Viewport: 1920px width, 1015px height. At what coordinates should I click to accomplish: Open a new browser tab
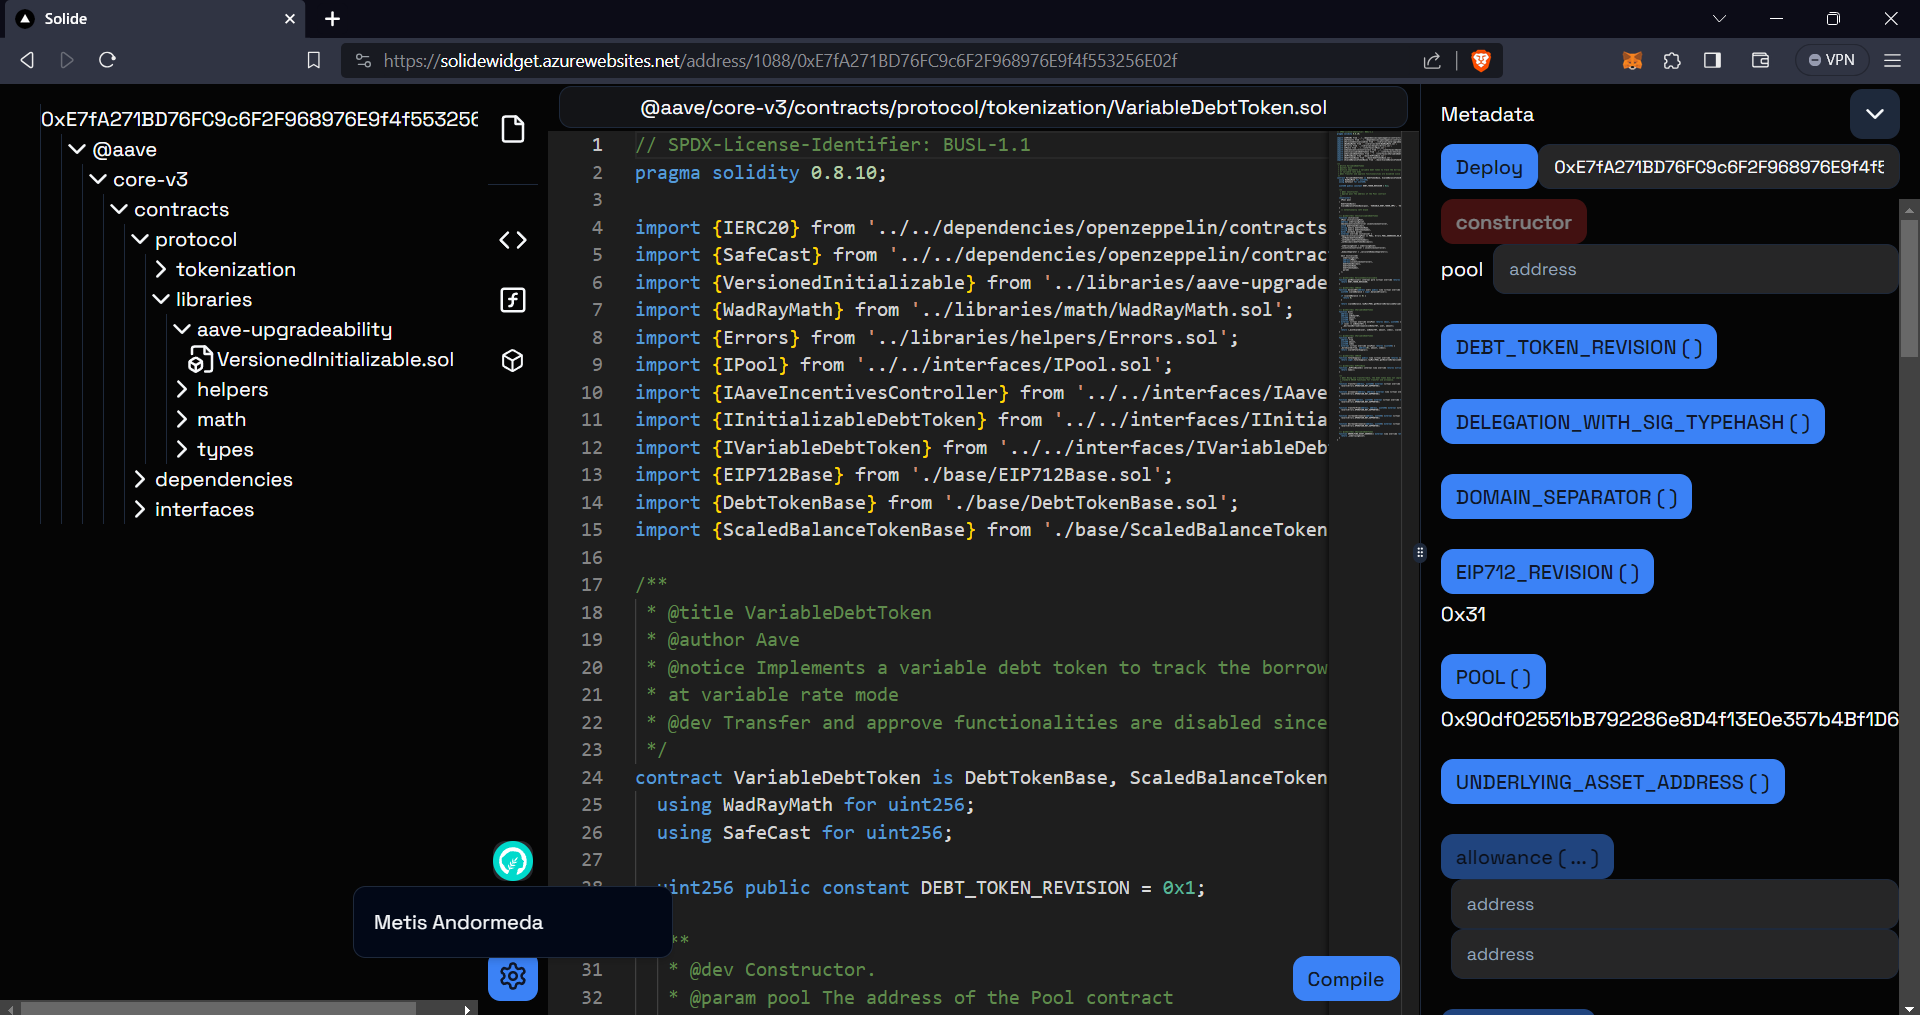[x=333, y=19]
